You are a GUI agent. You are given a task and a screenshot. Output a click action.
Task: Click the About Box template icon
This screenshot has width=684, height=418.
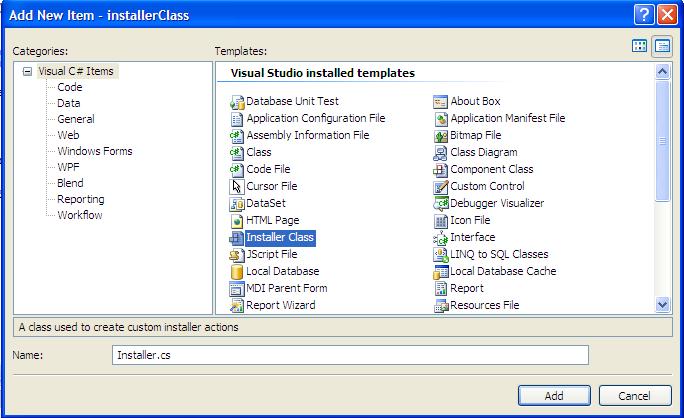click(x=441, y=102)
